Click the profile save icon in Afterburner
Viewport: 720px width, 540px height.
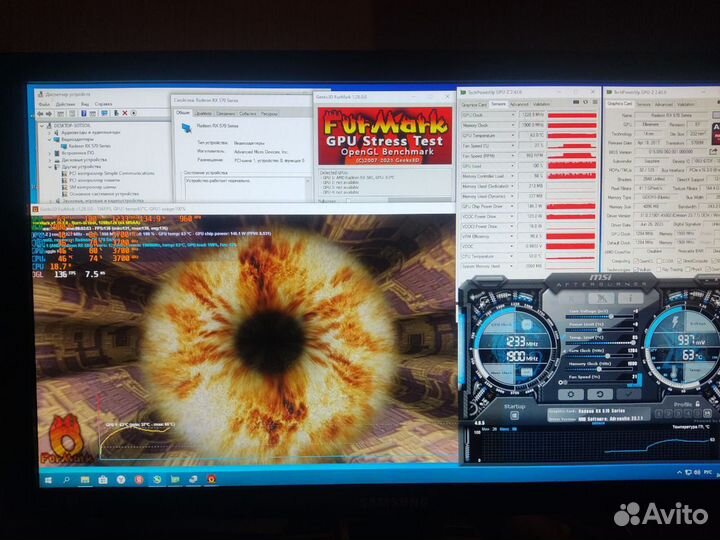[707, 414]
